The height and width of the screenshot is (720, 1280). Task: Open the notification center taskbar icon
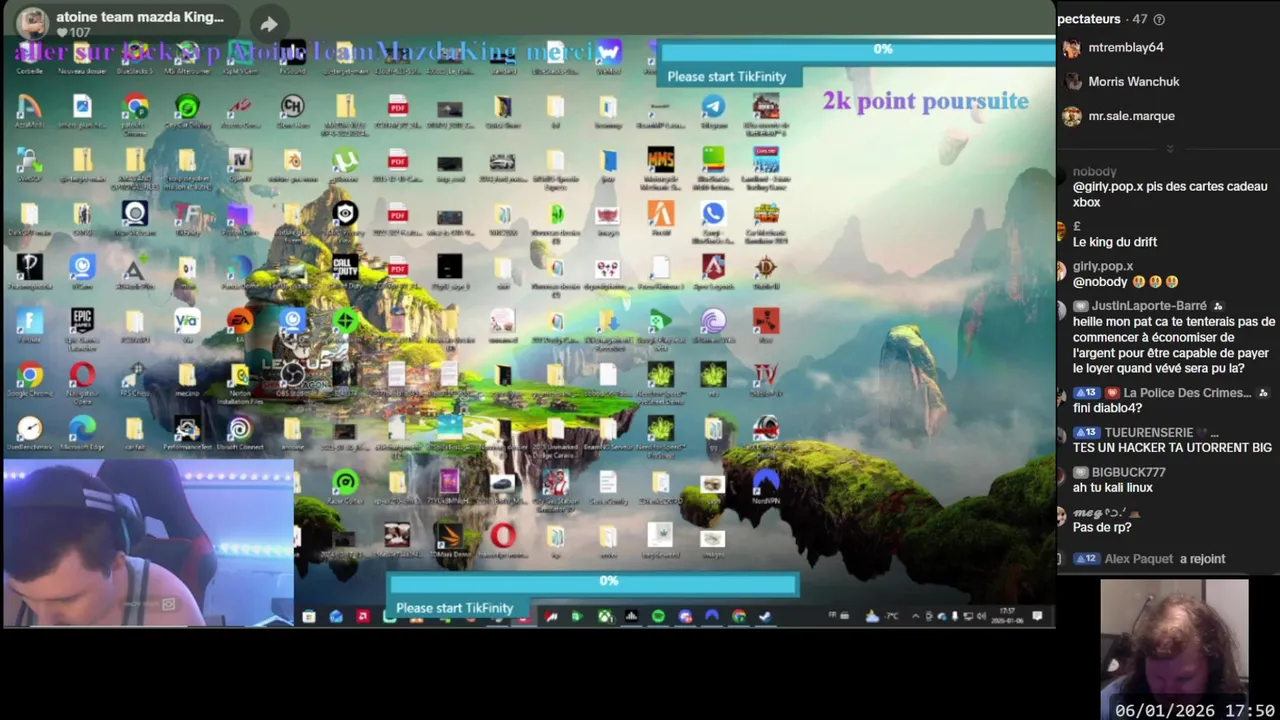coord(1037,616)
